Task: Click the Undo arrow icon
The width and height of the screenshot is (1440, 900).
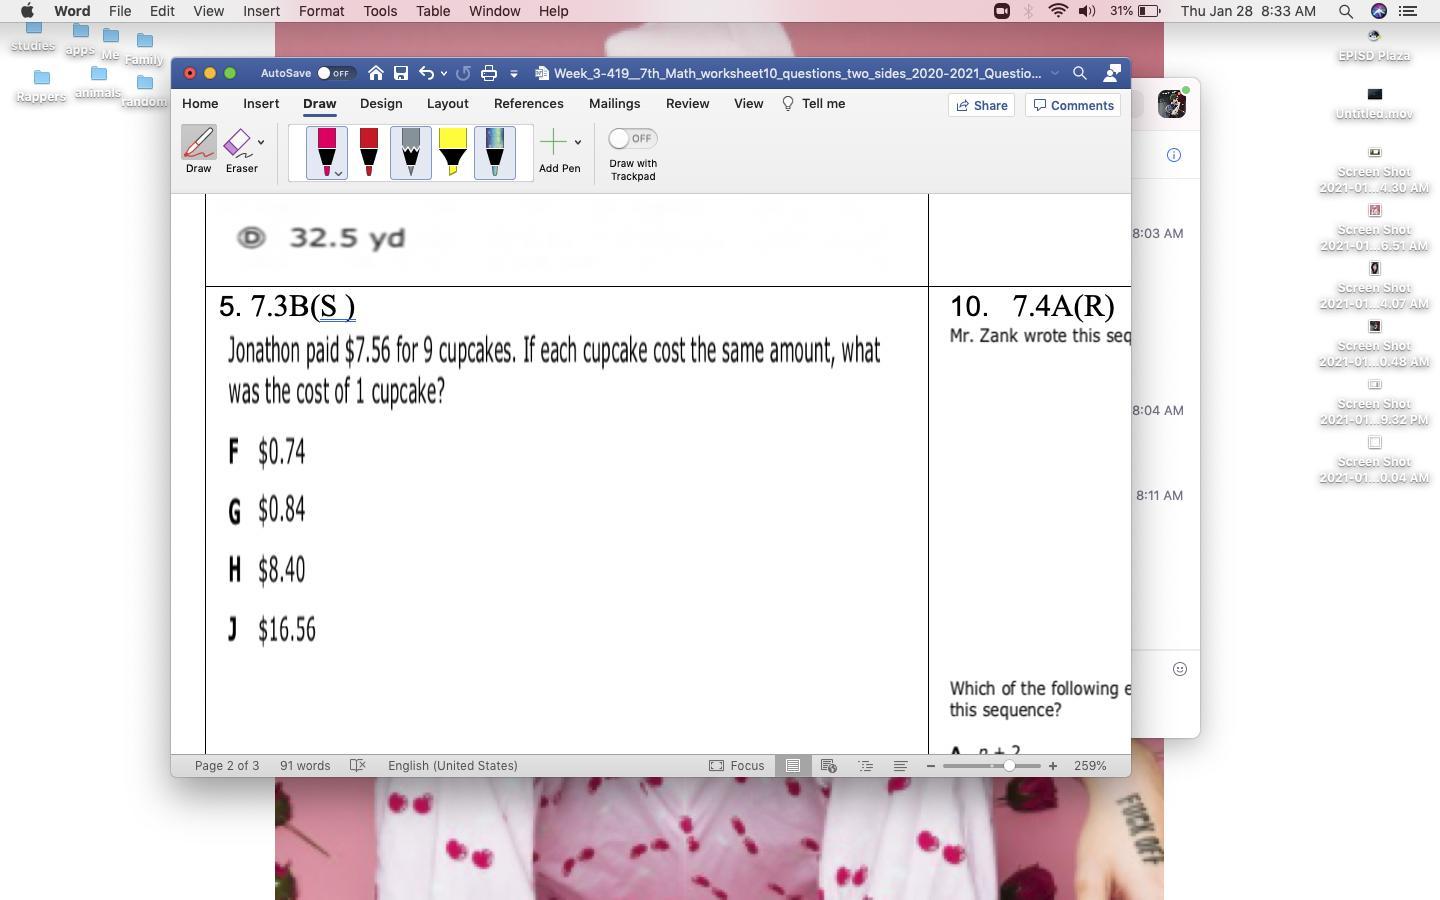Action: 427,73
